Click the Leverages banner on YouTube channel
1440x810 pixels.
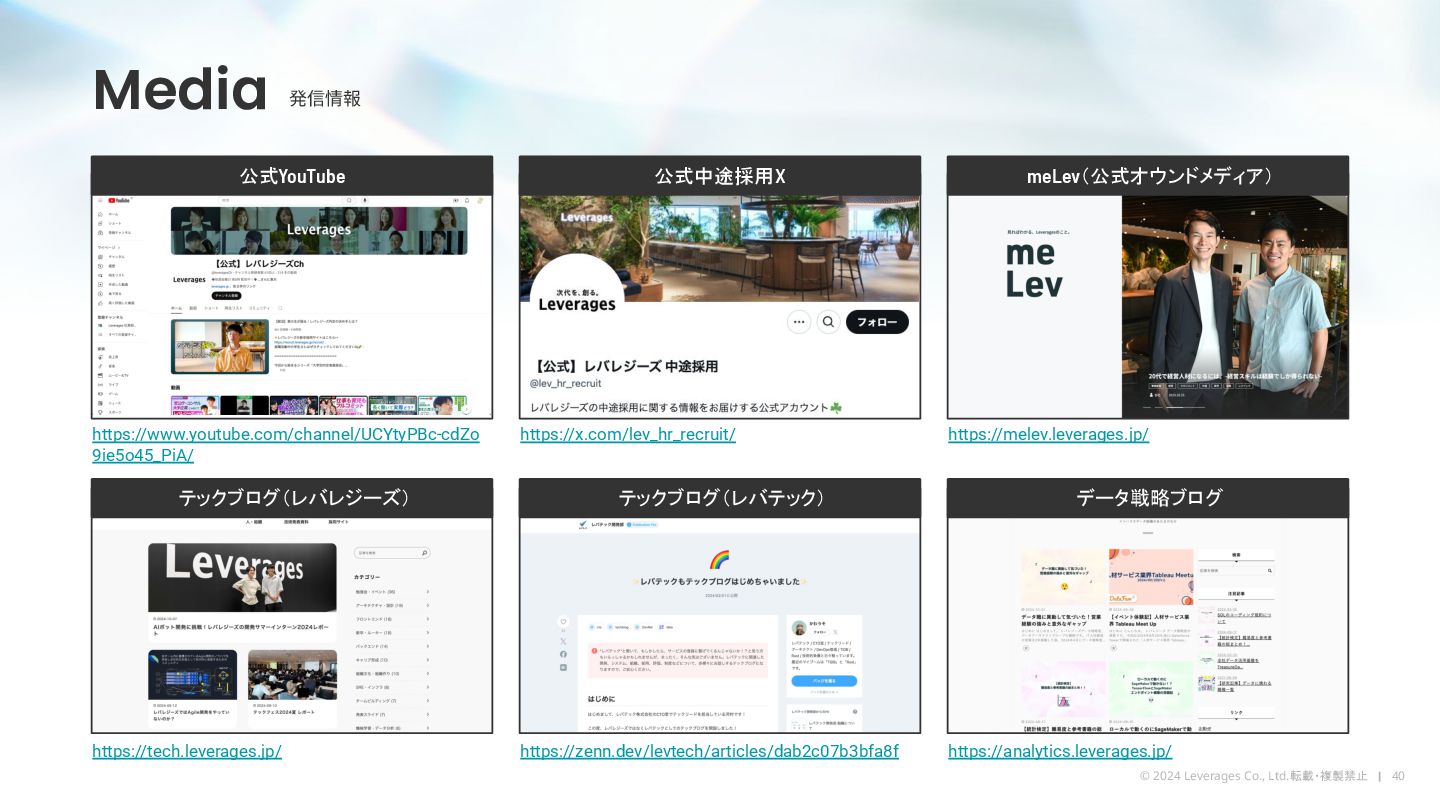coord(319,231)
